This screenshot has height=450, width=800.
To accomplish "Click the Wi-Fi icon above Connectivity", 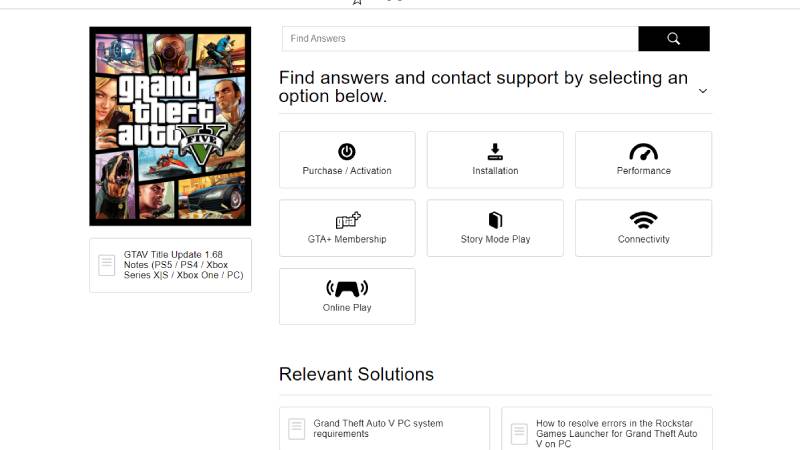I will (643, 220).
